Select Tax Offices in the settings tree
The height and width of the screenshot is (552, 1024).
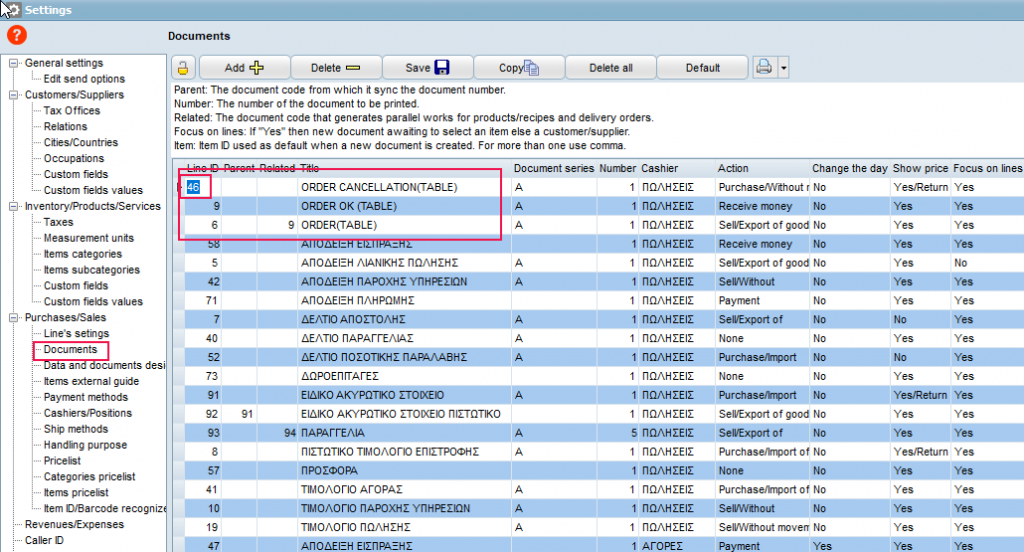[x=71, y=111]
